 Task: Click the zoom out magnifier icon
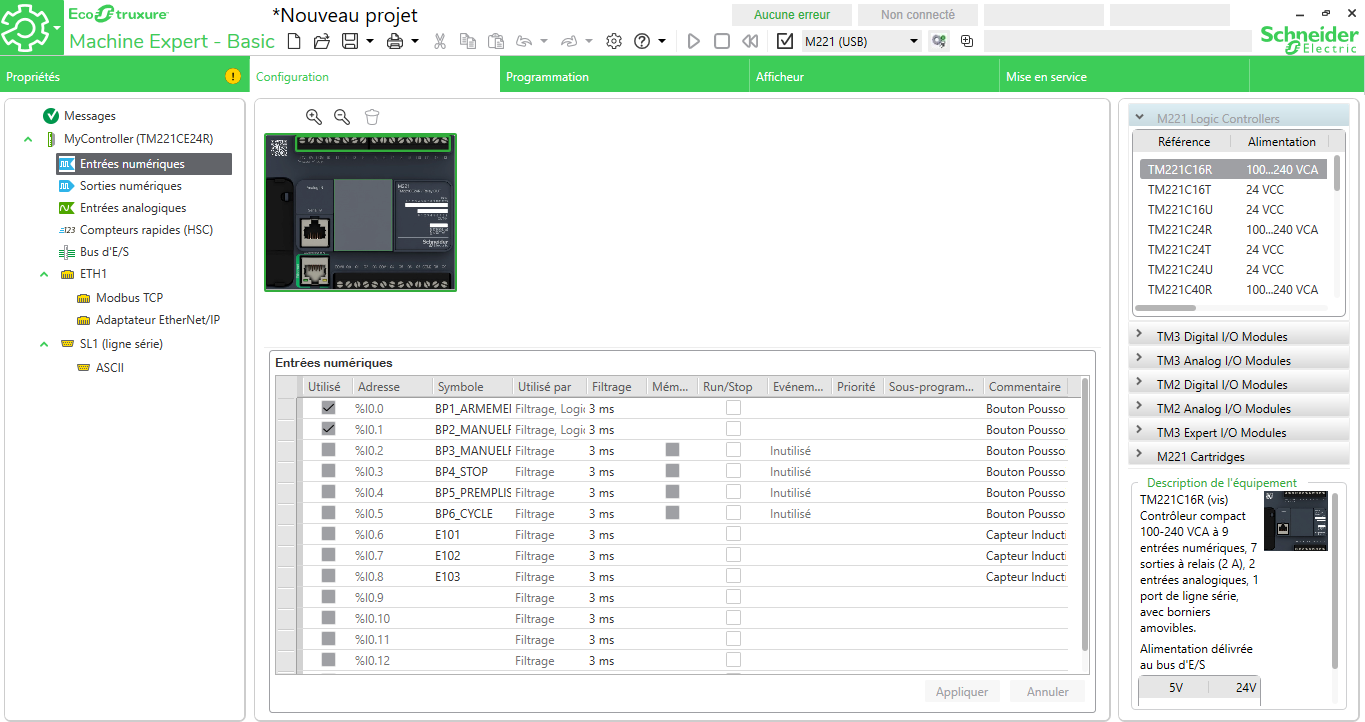342,117
